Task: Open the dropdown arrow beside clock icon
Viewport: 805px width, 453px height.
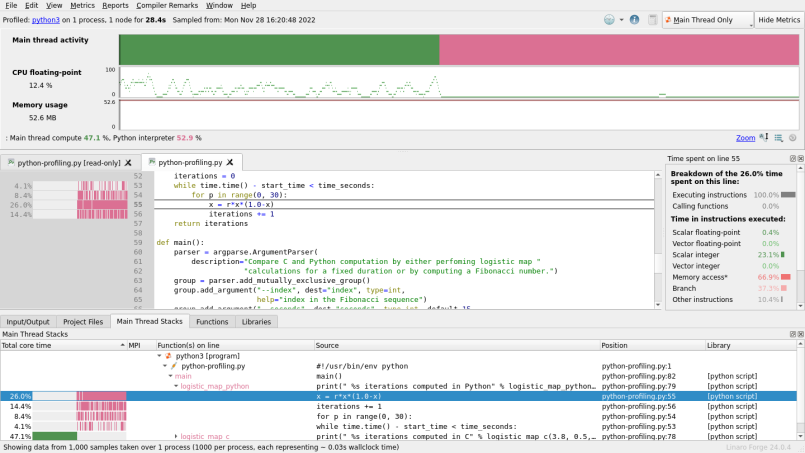Action: tap(621, 20)
